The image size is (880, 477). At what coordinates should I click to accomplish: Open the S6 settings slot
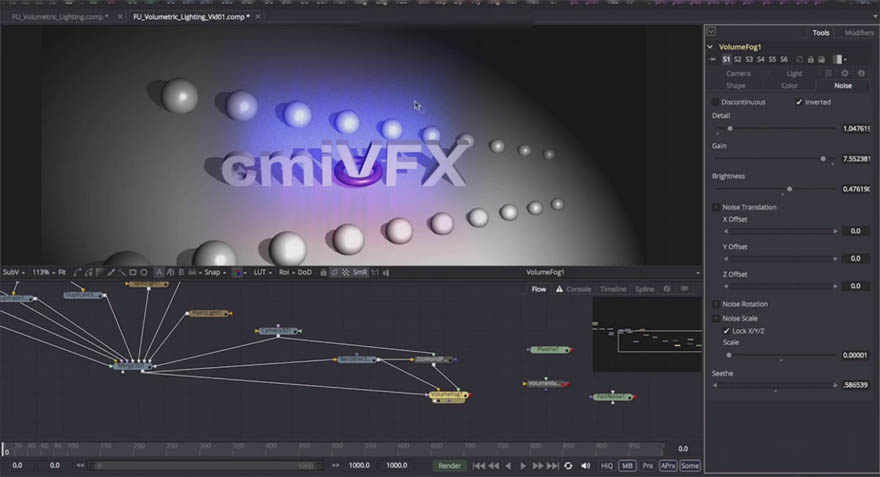click(x=784, y=59)
